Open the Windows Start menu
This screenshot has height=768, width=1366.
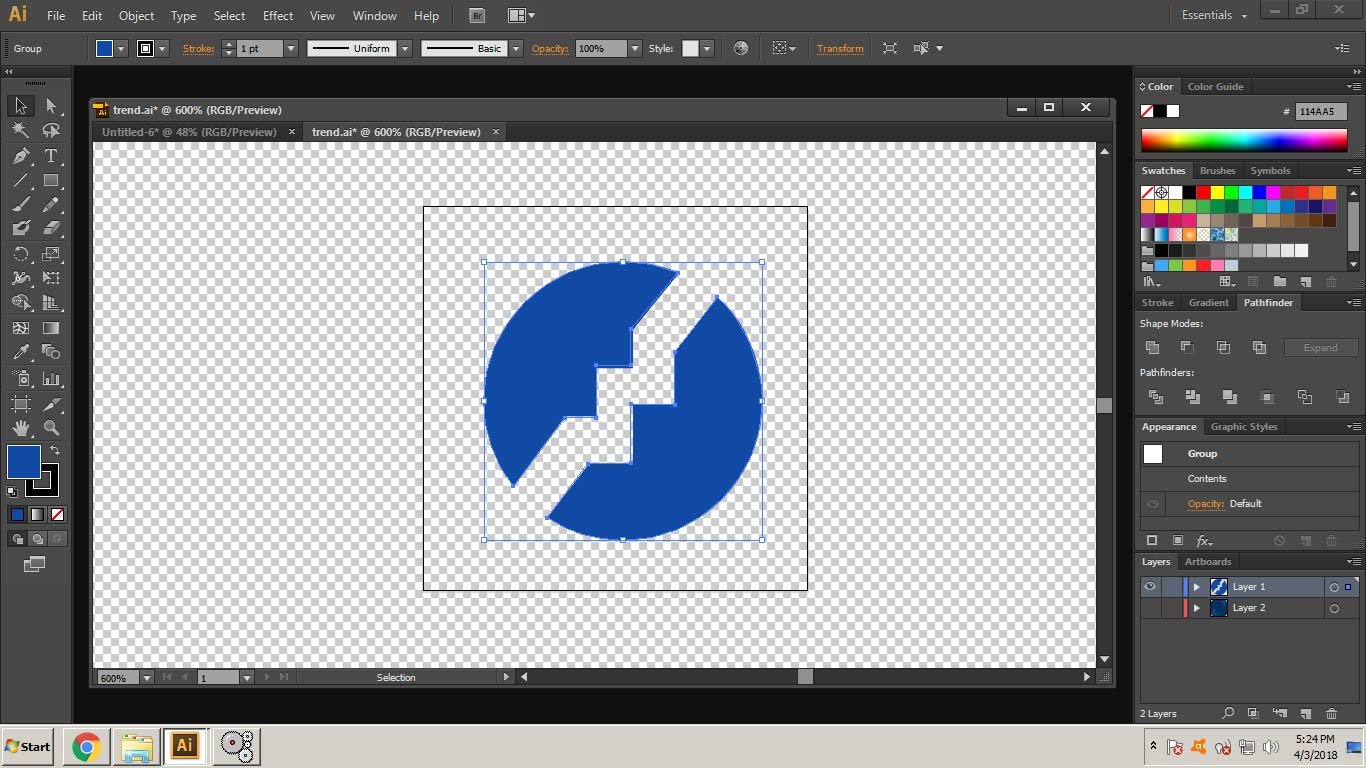pos(28,746)
